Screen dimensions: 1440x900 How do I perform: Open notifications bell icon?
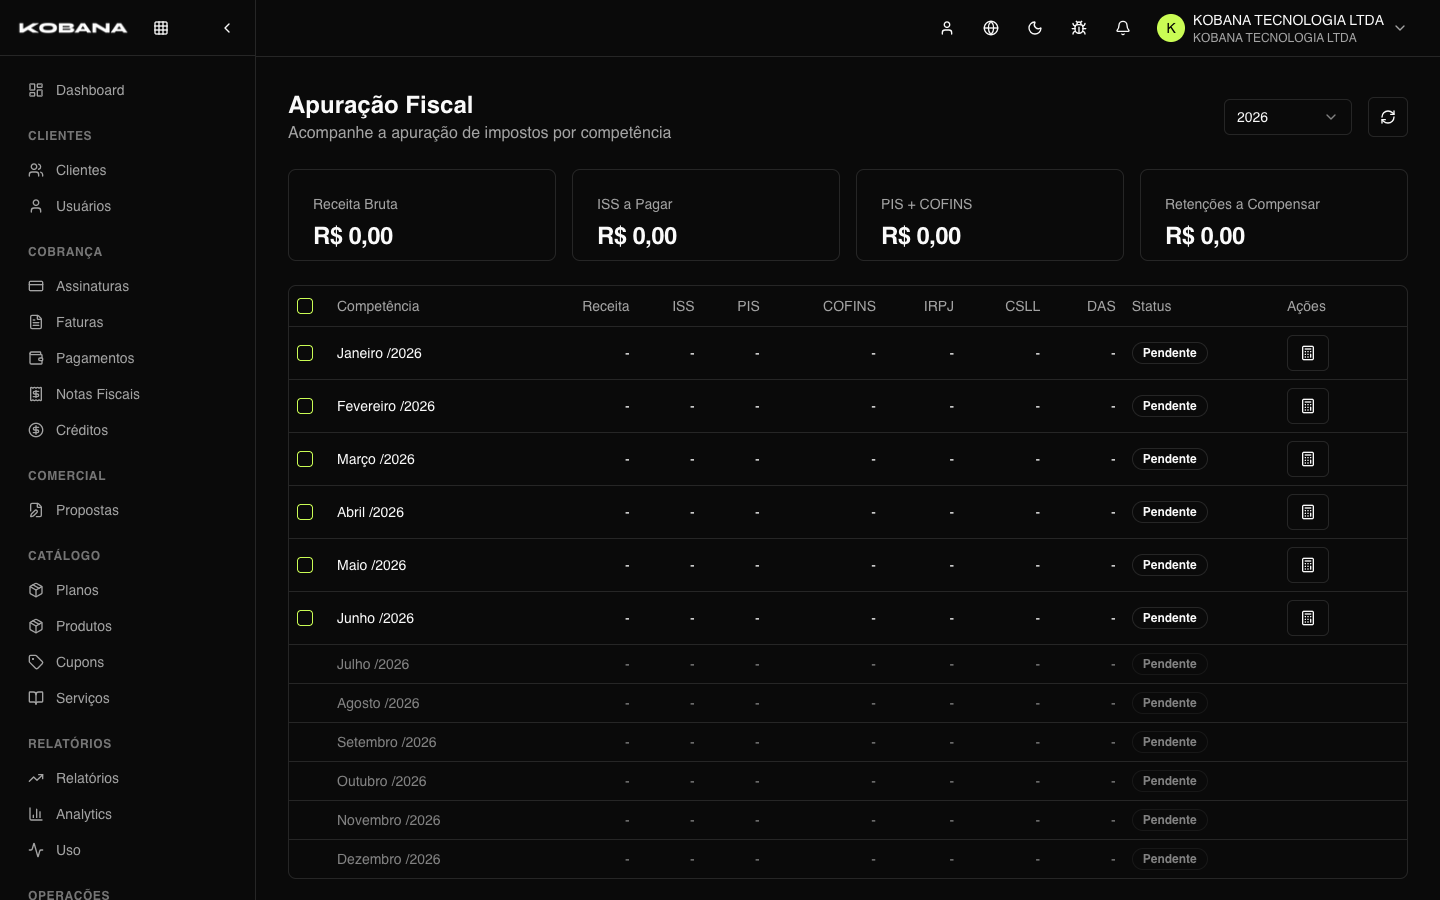click(x=1123, y=28)
